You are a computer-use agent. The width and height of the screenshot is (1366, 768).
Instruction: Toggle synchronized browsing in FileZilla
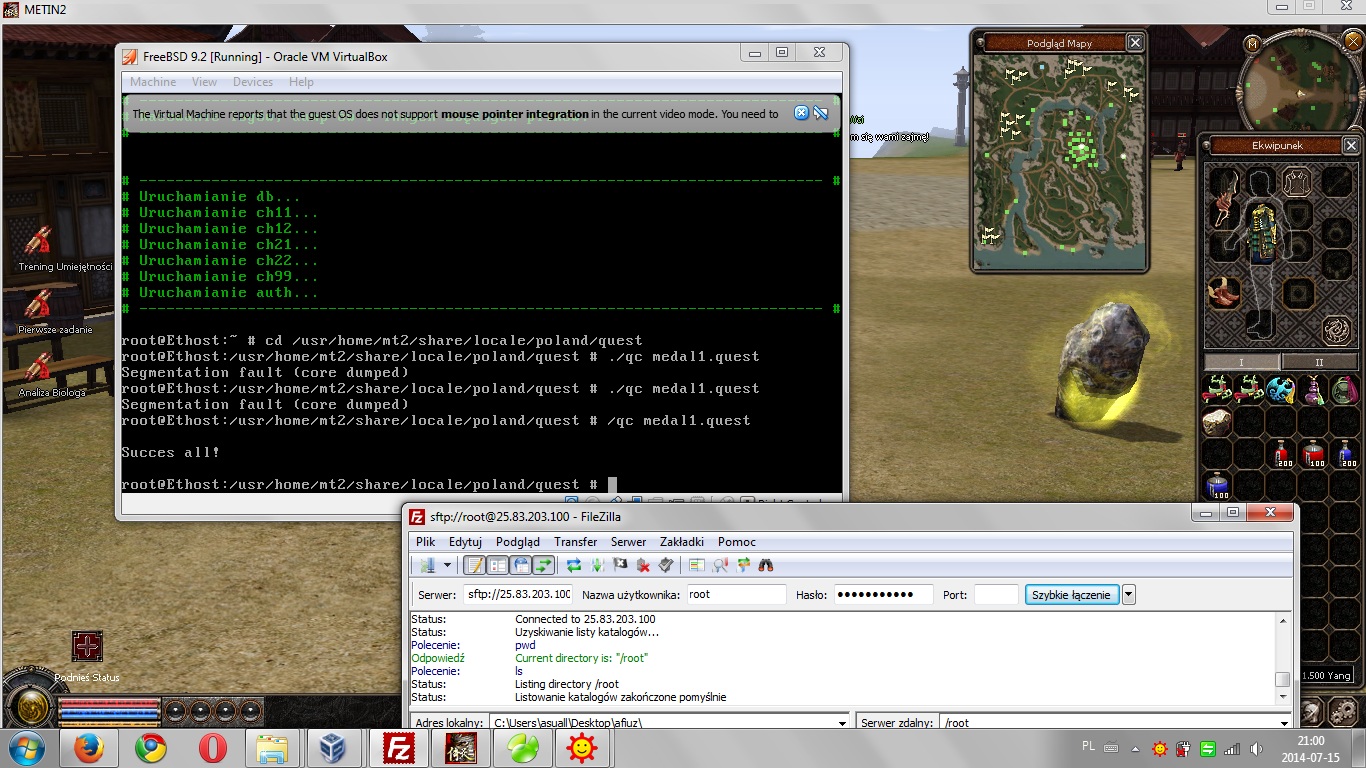[743, 565]
